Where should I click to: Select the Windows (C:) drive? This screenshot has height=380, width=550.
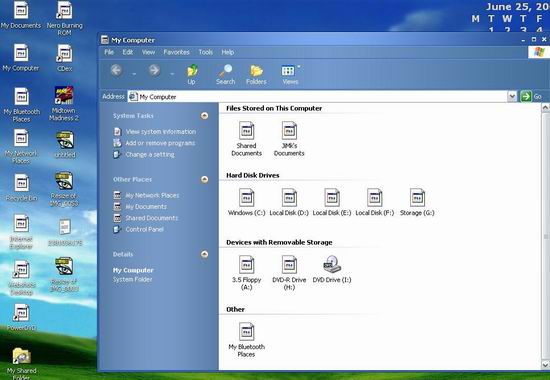[246, 202]
